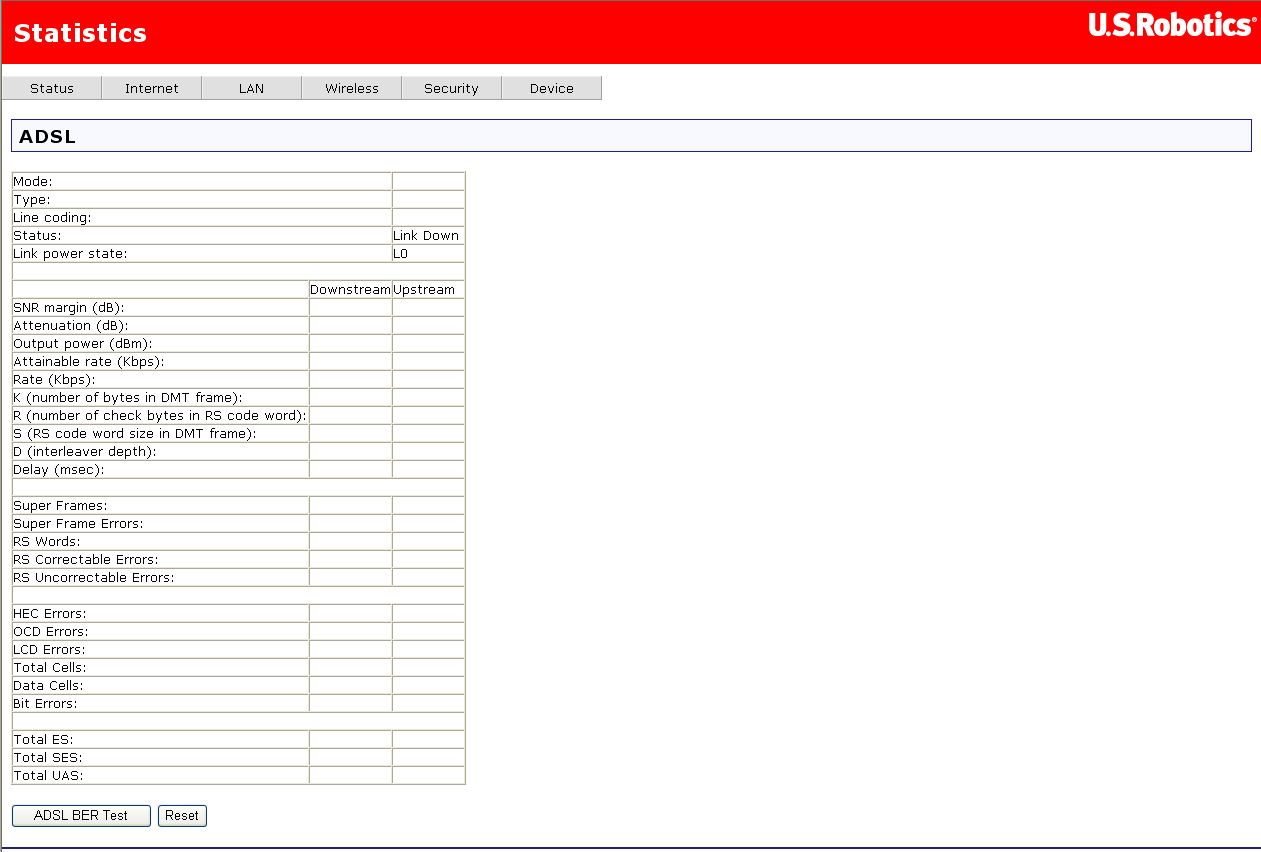Click the D (interleaver depth) label
Screen dimensions: 1261x852
pyautogui.click(x=85, y=452)
